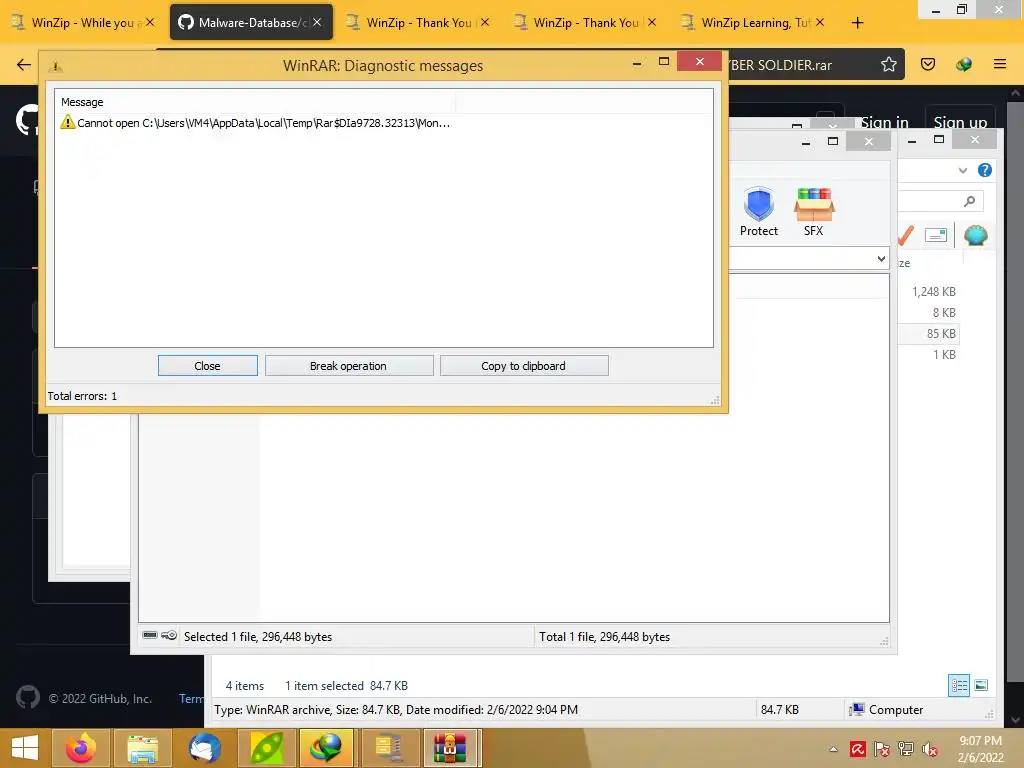
Task: Open WinZip from the taskbar
Action: coord(389,748)
